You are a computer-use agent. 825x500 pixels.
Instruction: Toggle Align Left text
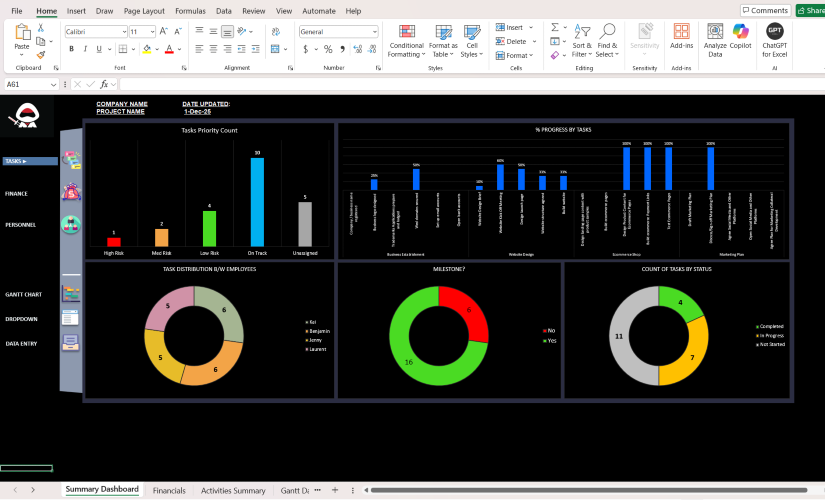coord(199,49)
